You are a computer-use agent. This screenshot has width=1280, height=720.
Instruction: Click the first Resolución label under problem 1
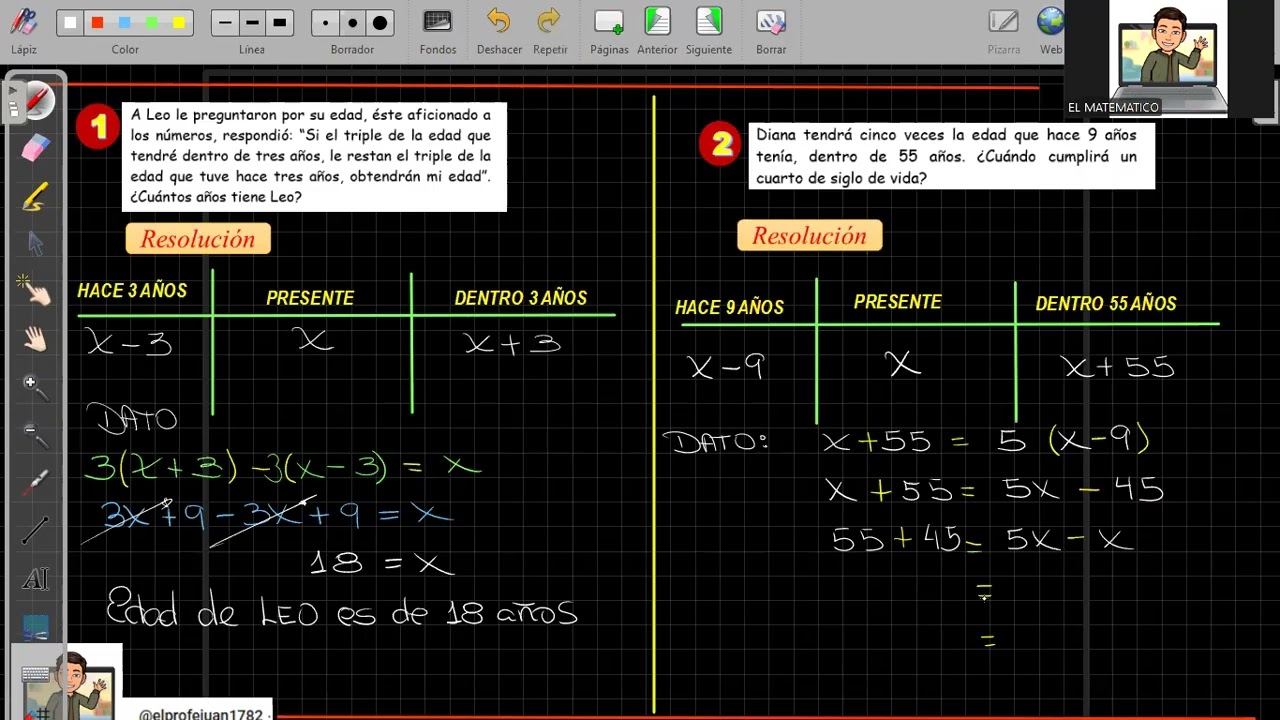pyautogui.click(x=198, y=239)
